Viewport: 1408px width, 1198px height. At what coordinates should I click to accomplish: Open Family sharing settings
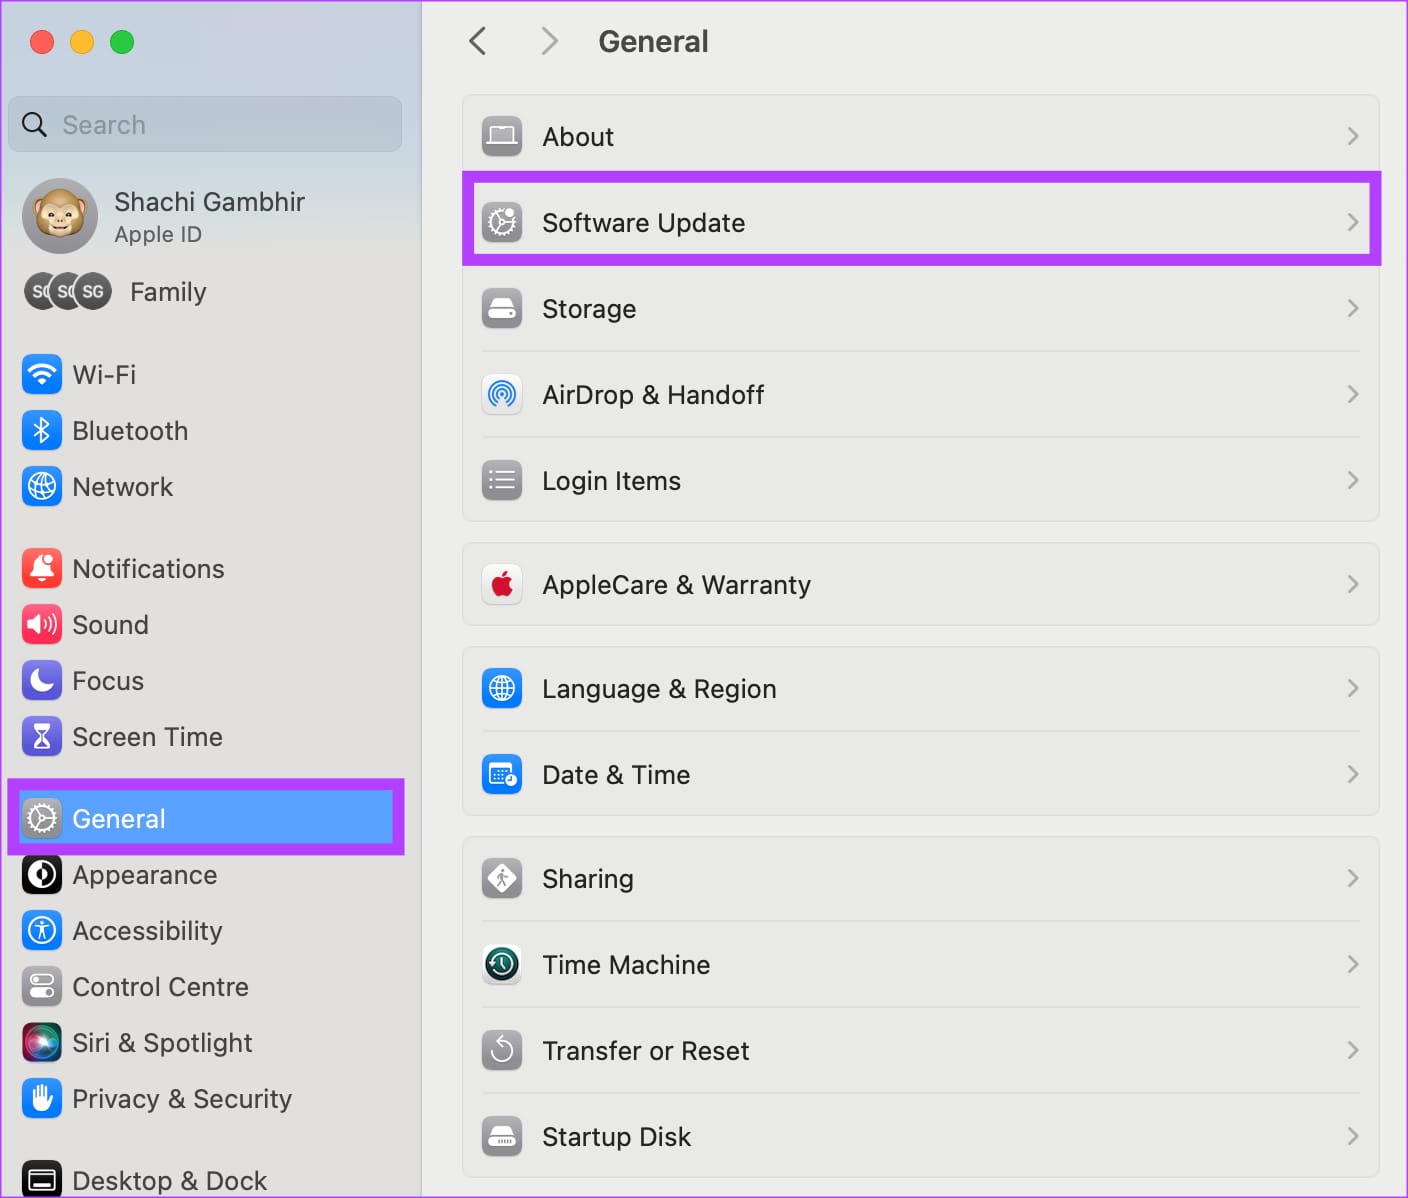click(x=167, y=292)
